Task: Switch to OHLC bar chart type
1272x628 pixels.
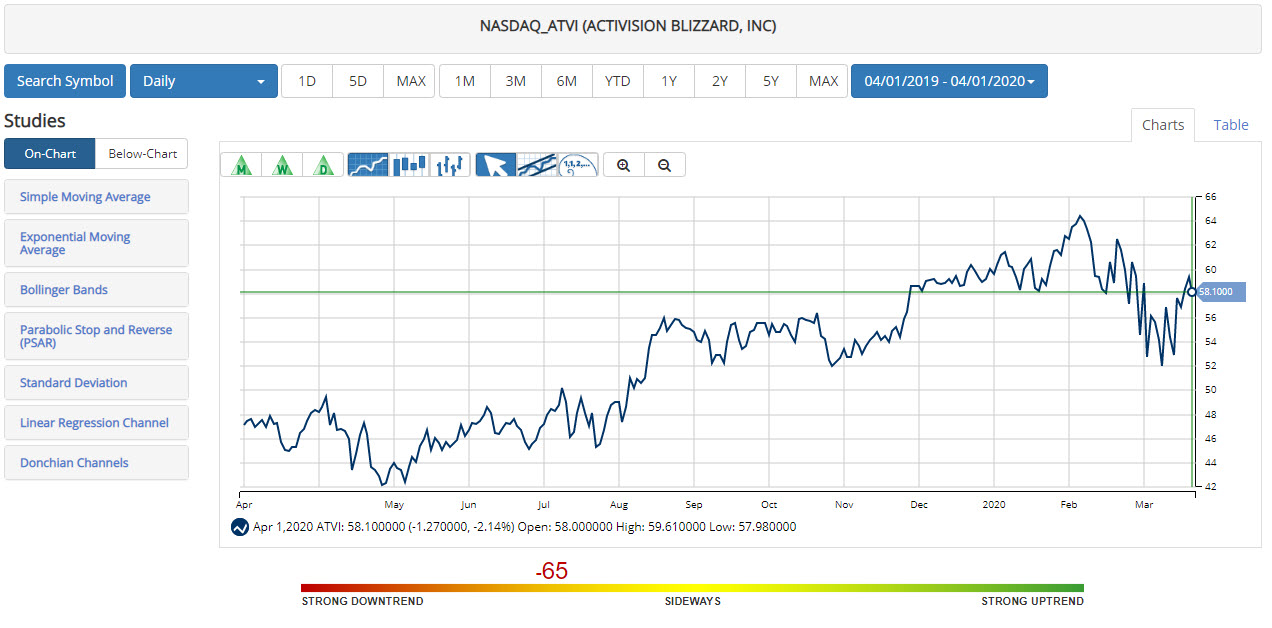Action: pyautogui.click(x=450, y=165)
